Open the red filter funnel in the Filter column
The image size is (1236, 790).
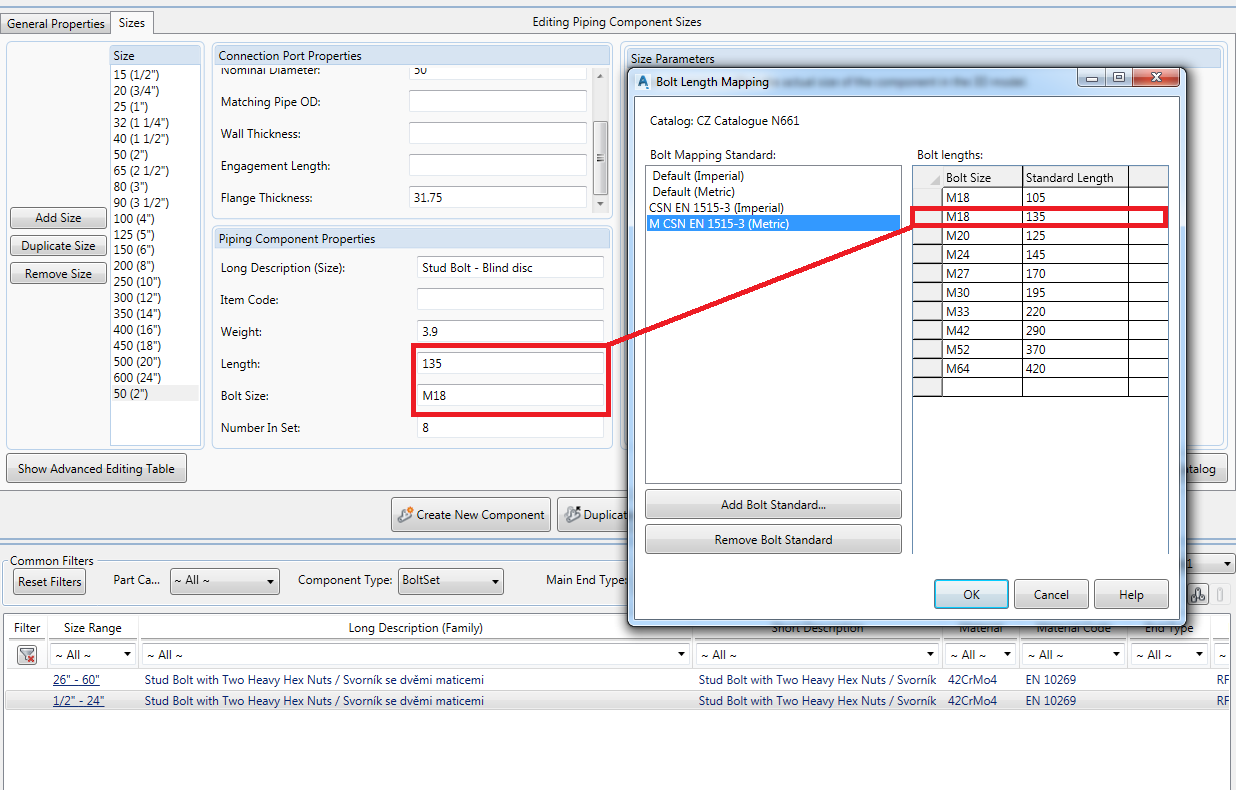25,655
